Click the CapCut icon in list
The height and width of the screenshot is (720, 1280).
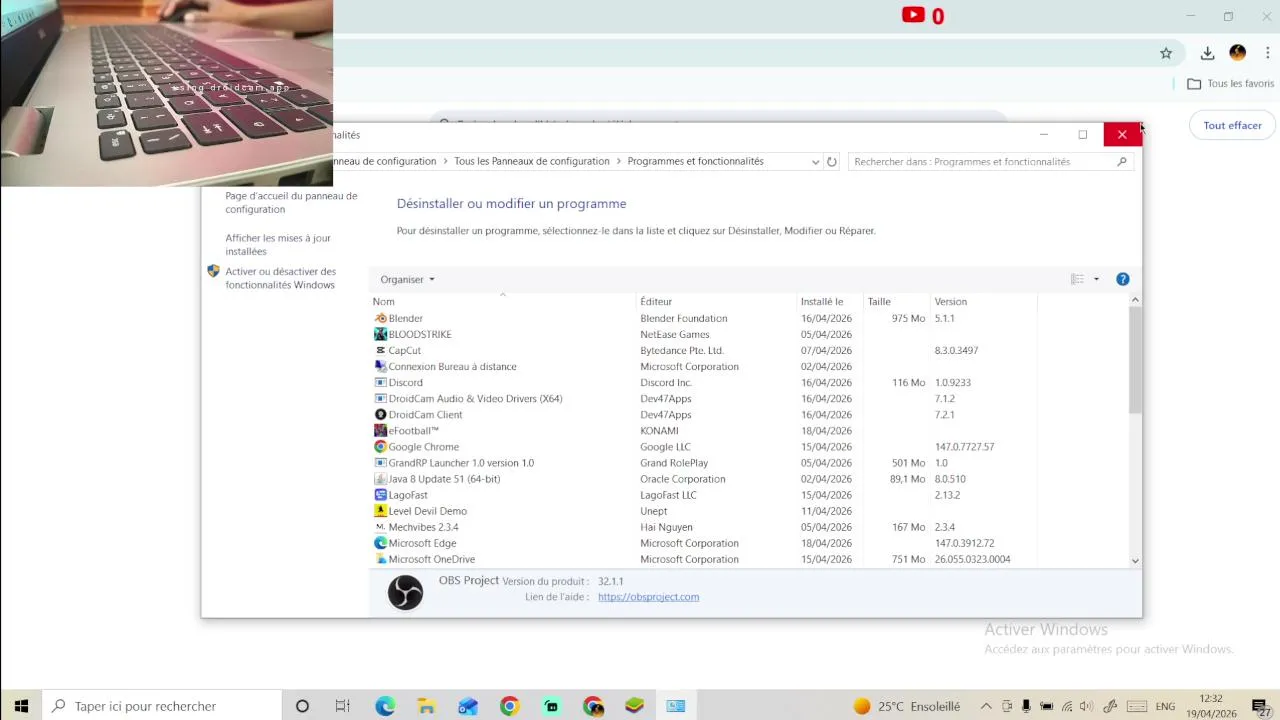[x=380, y=350]
